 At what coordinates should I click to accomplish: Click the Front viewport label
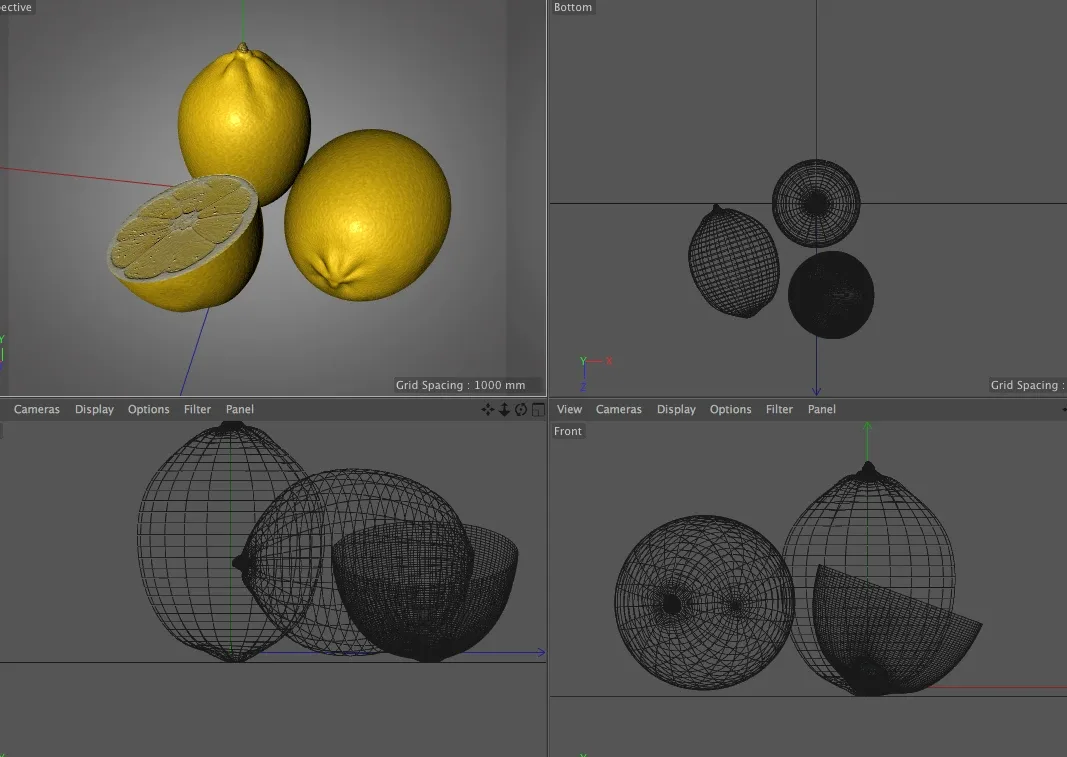(568, 431)
